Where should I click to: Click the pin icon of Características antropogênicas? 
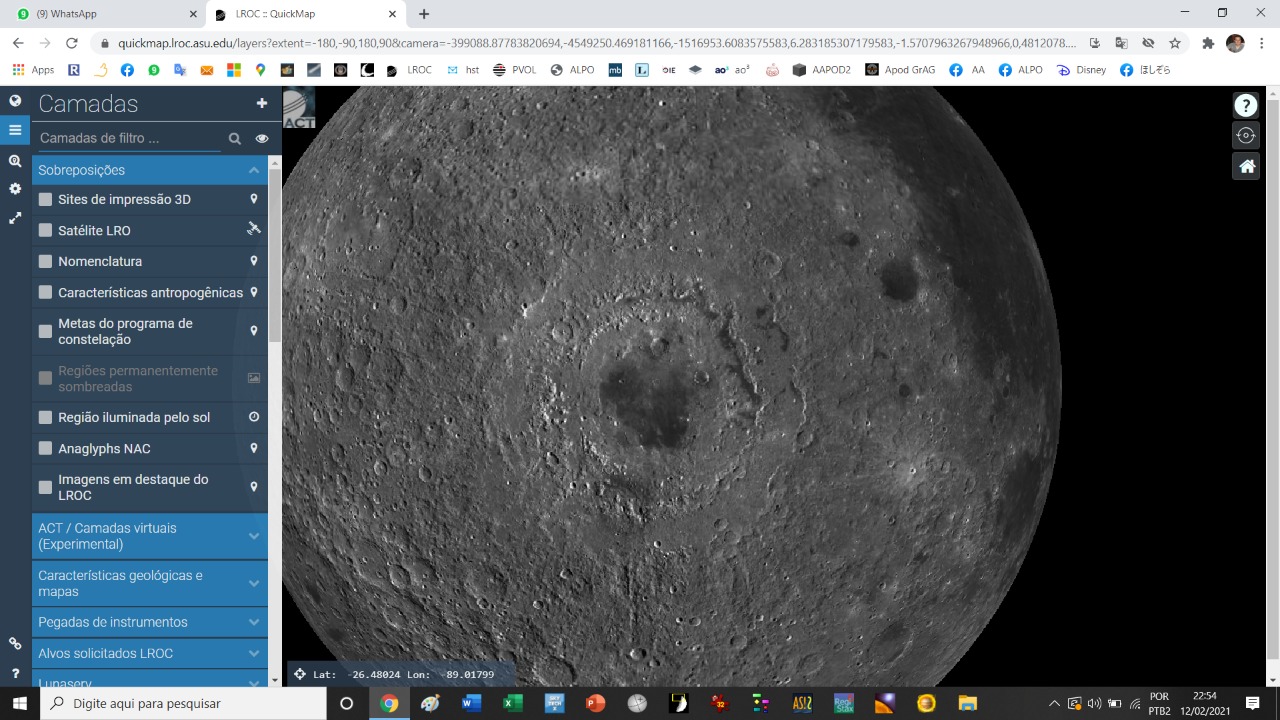point(254,292)
